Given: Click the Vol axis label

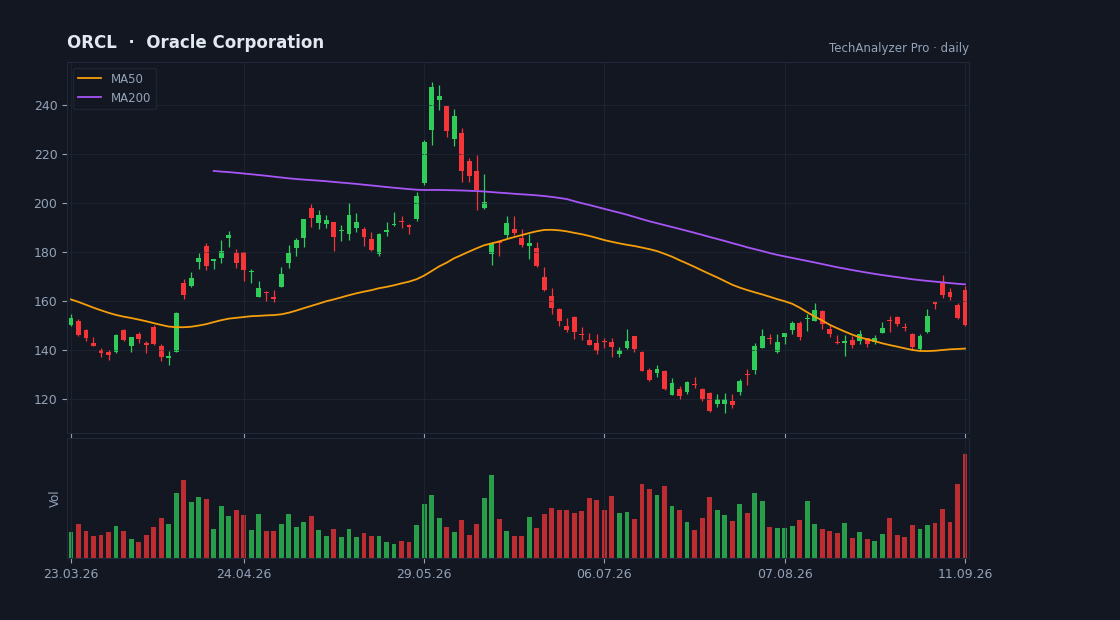Looking at the screenshot, I should (x=54, y=499).
